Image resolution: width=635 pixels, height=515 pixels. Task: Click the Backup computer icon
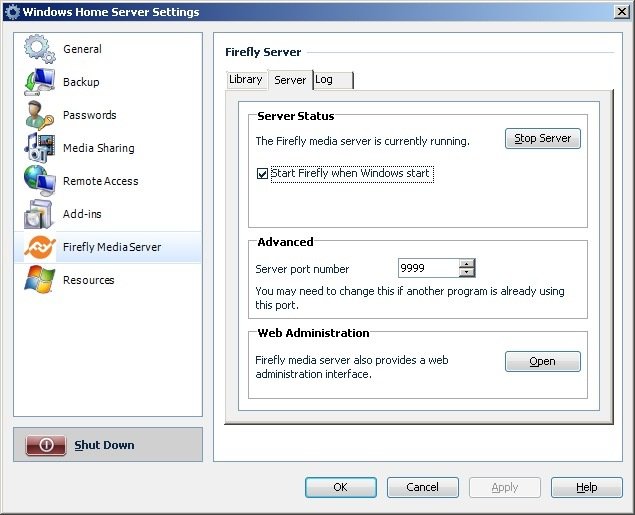pyautogui.click(x=39, y=82)
